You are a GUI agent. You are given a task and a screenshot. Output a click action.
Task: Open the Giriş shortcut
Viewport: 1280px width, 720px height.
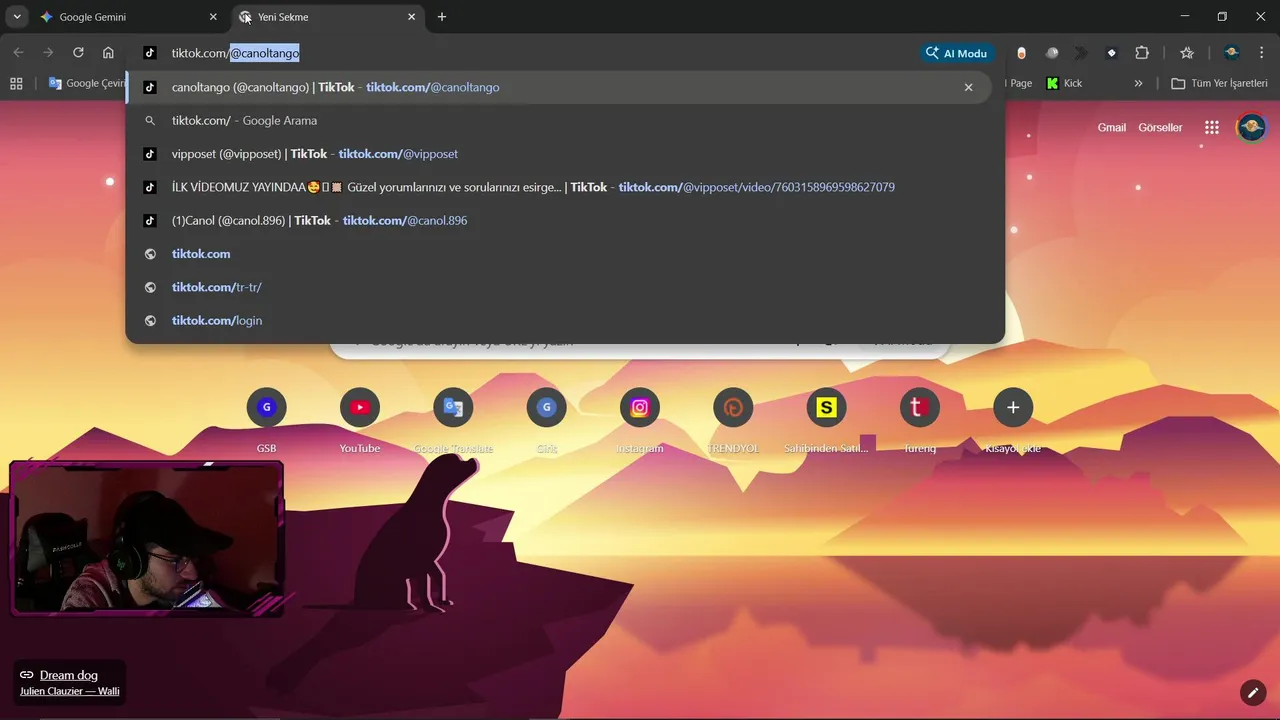[x=546, y=420]
